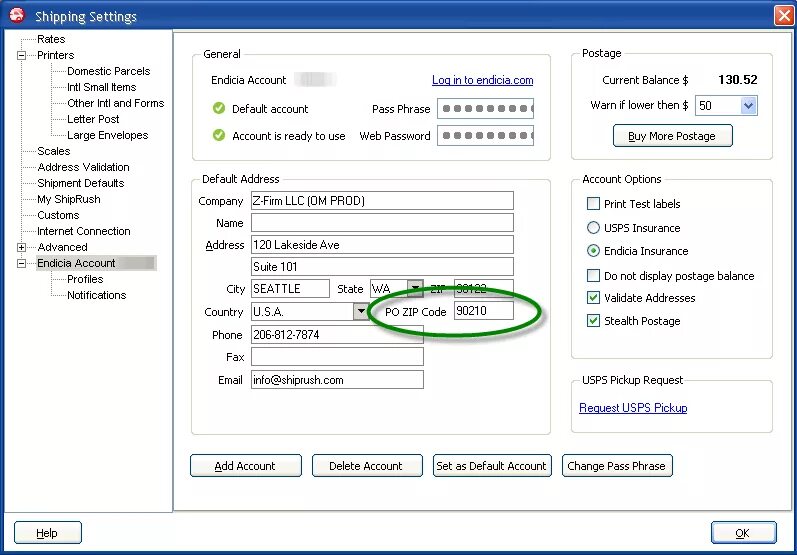Click the Suite 101 address field
This screenshot has height=555, width=797.
click(382, 267)
